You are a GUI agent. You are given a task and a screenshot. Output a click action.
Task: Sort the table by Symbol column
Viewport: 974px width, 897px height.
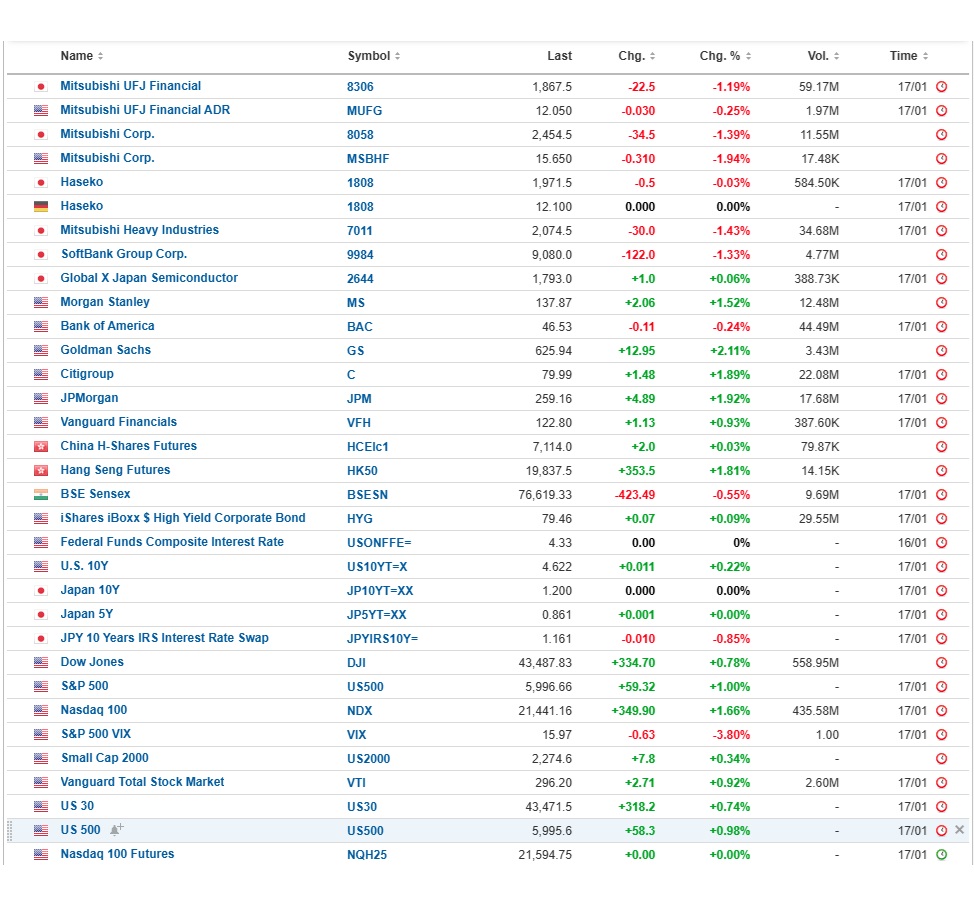[373, 56]
